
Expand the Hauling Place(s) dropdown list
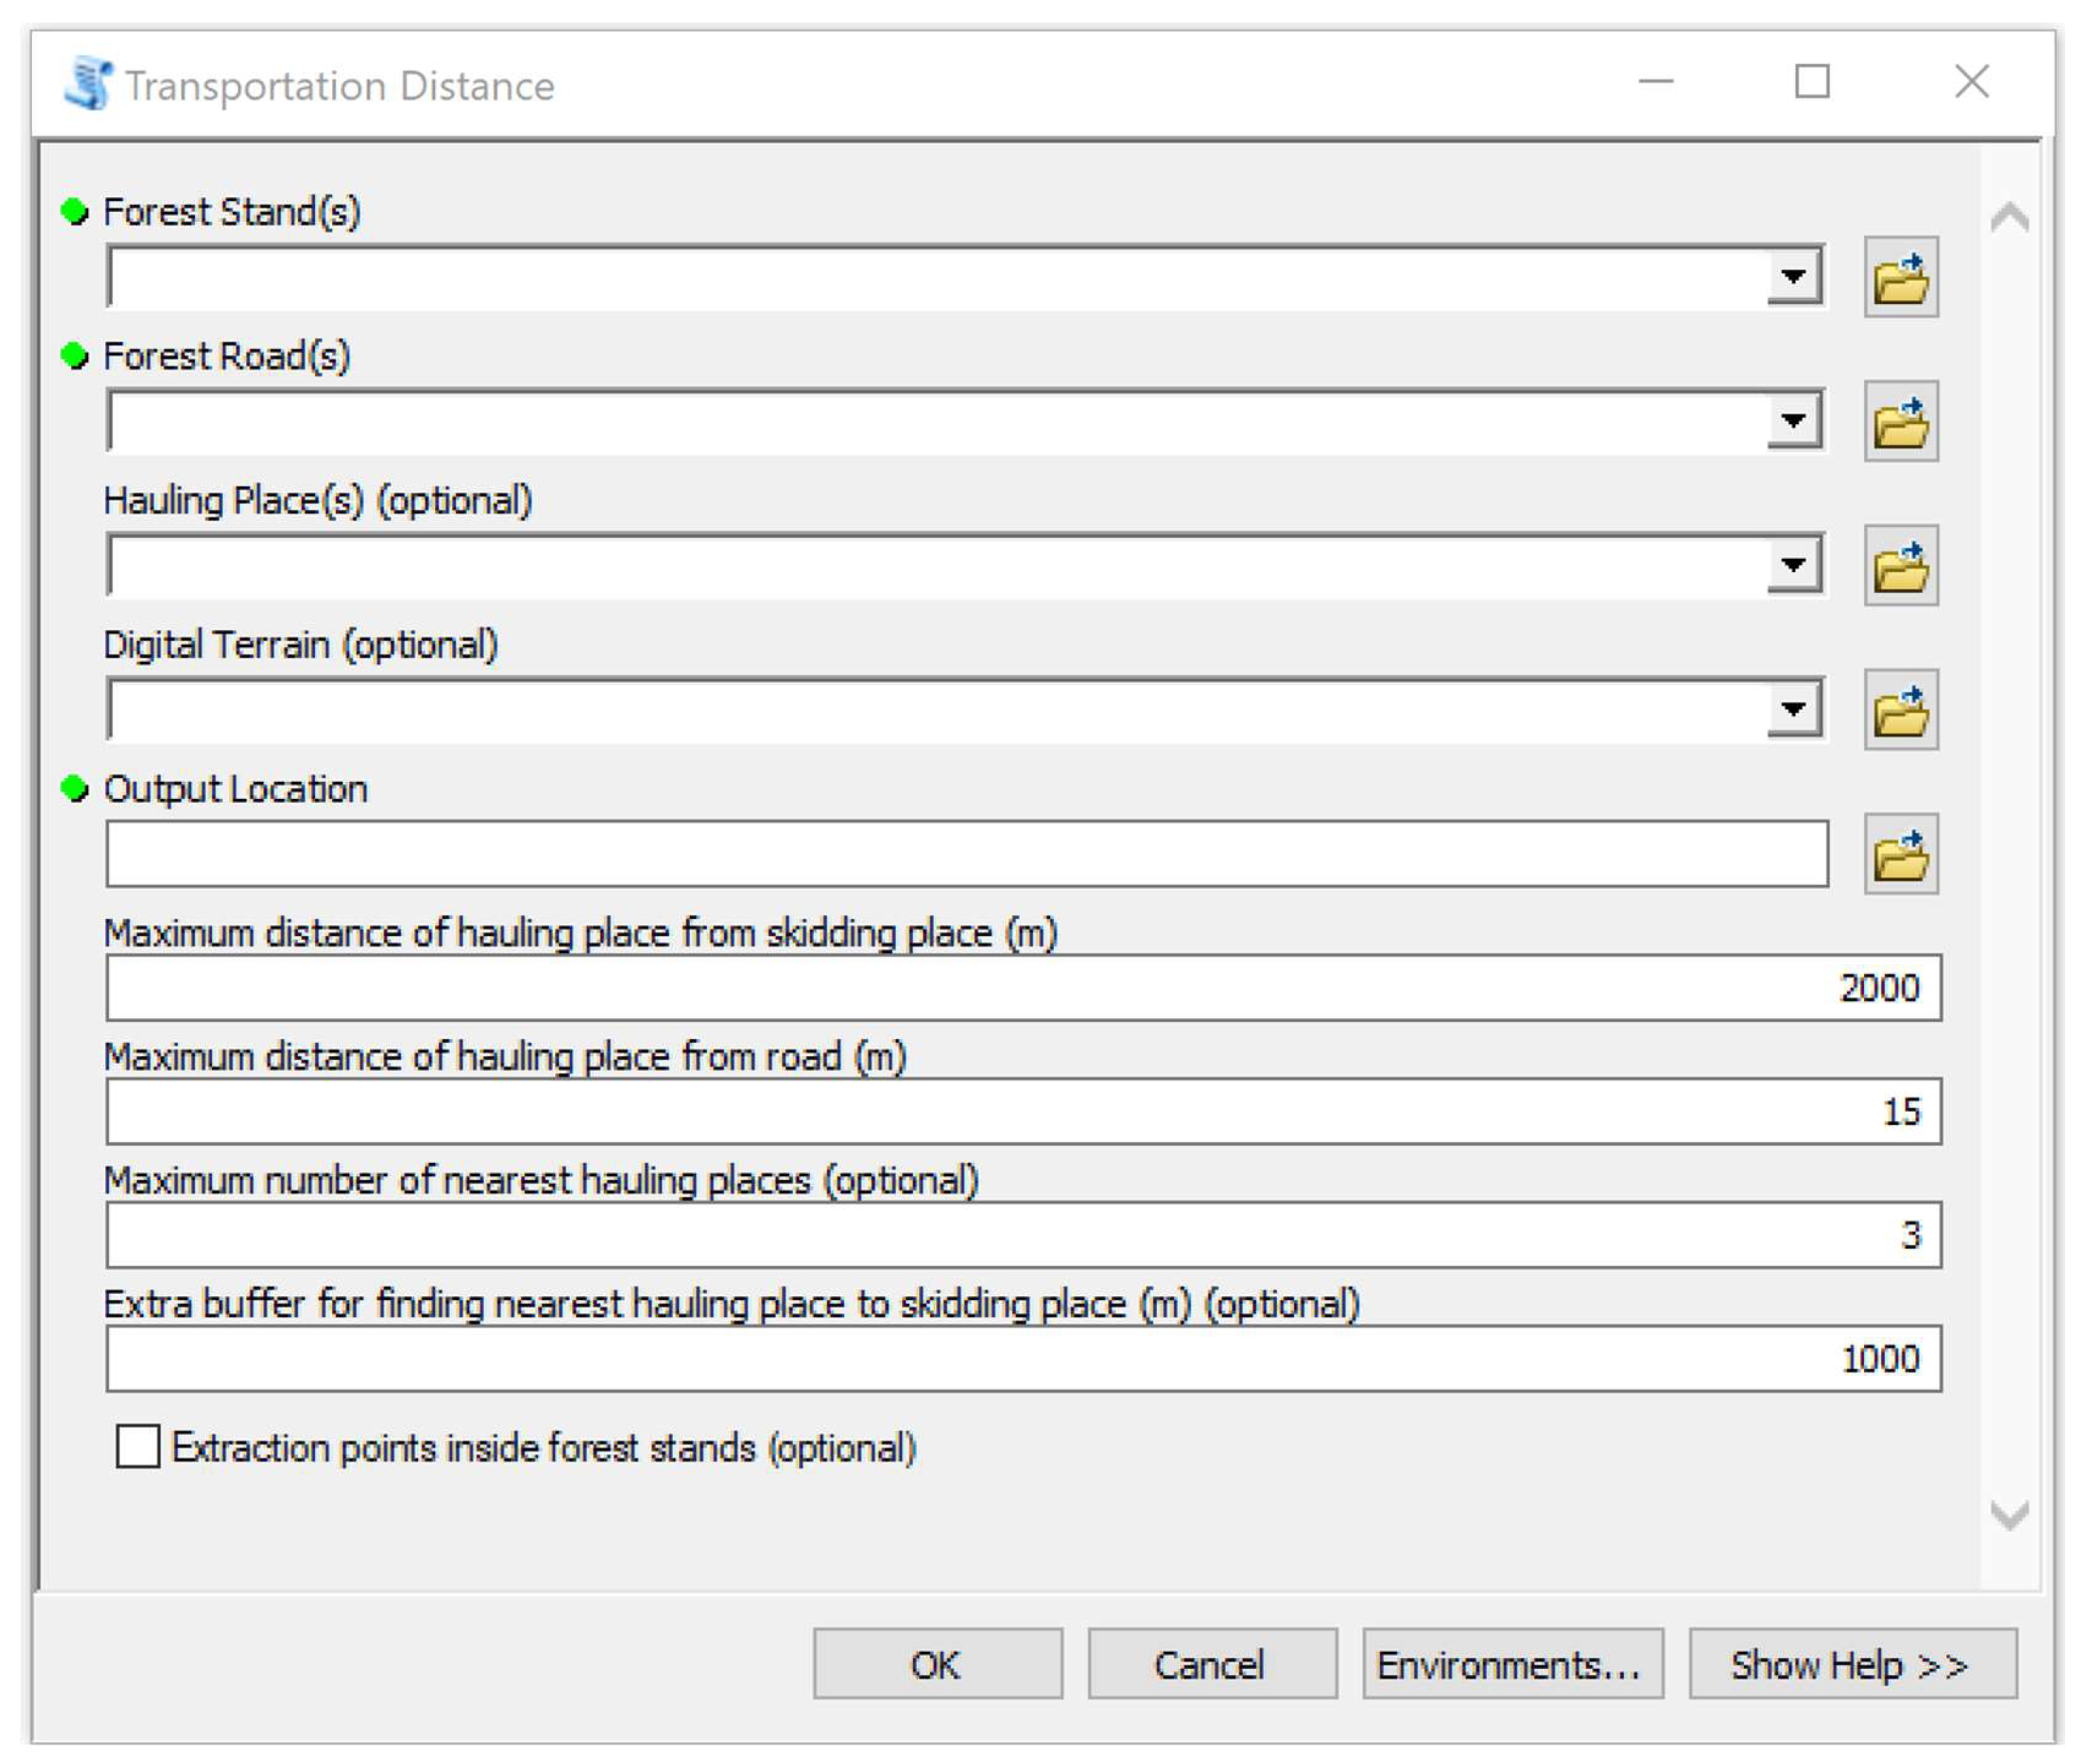[x=1794, y=564]
